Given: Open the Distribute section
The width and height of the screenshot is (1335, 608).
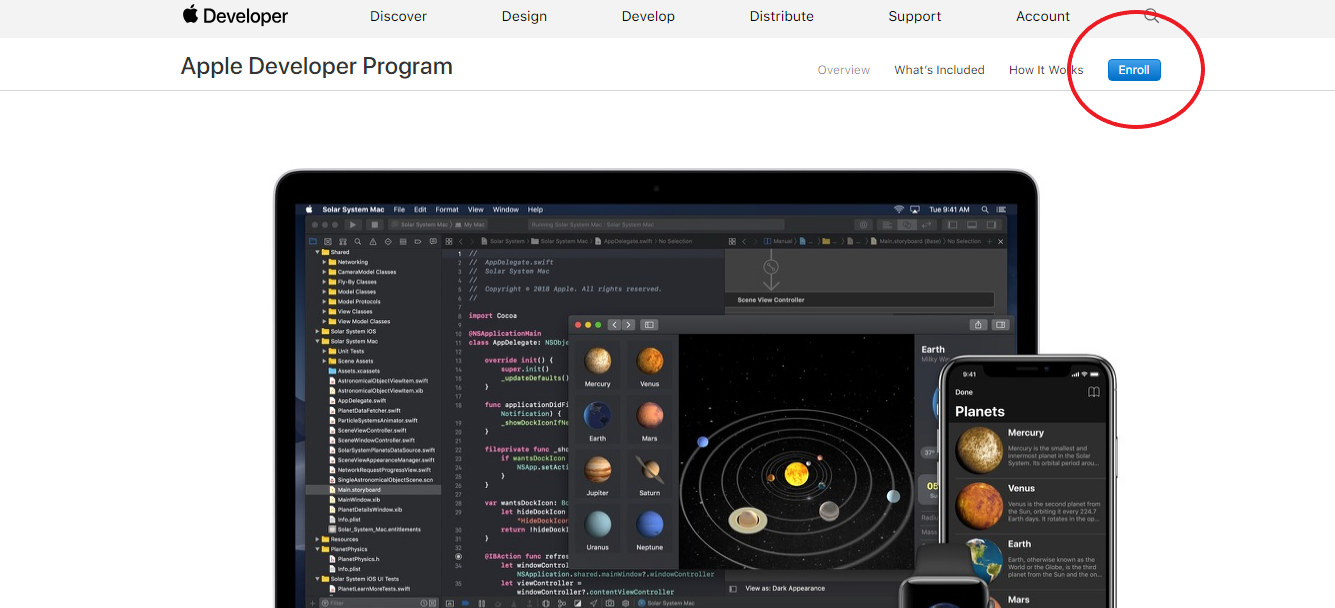Looking at the screenshot, I should [782, 16].
